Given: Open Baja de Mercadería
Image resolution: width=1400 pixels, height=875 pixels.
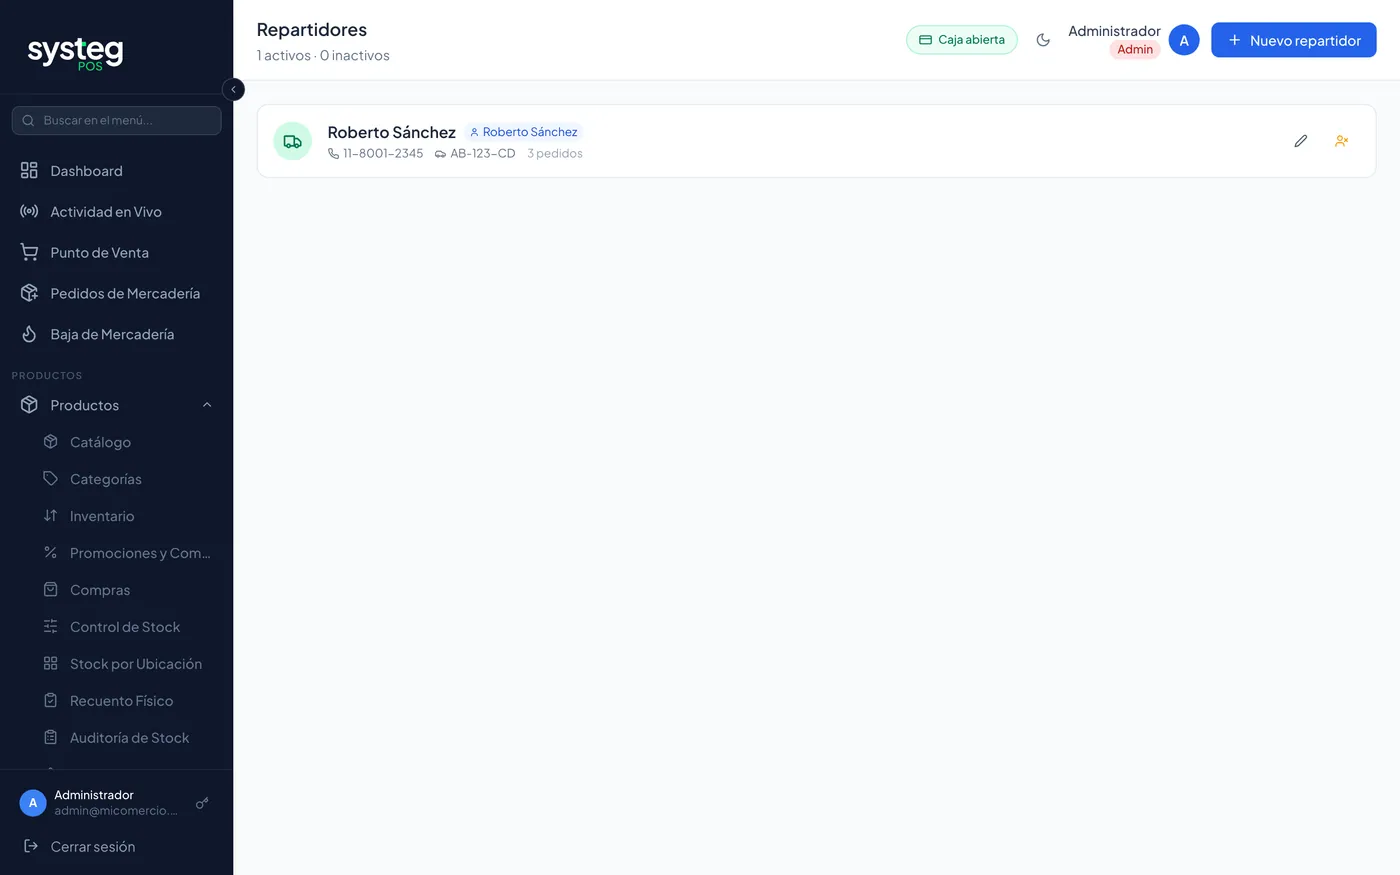Looking at the screenshot, I should (117, 335).
